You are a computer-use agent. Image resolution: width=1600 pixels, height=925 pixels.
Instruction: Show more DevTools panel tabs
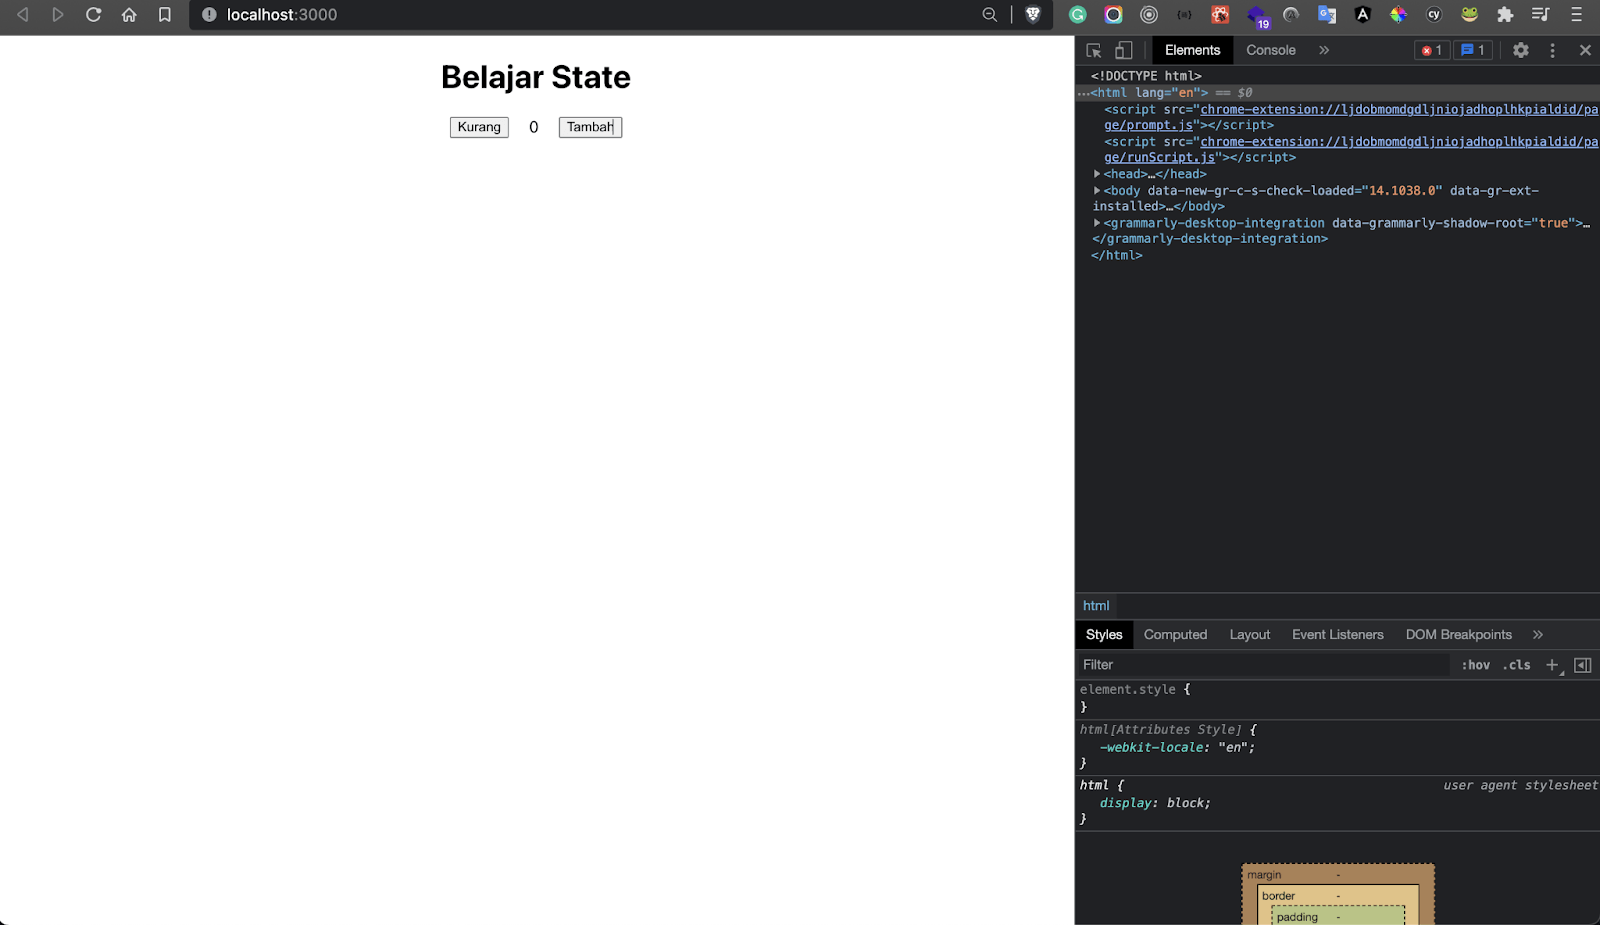(x=1324, y=50)
